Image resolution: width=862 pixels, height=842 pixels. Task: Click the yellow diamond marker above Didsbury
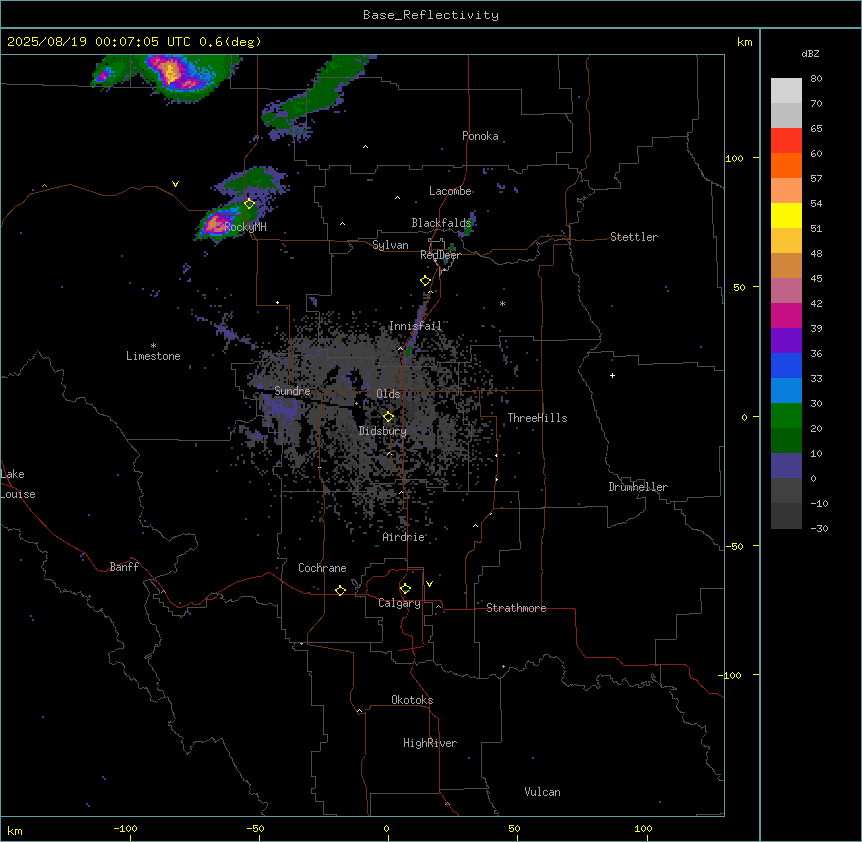click(x=388, y=417)
